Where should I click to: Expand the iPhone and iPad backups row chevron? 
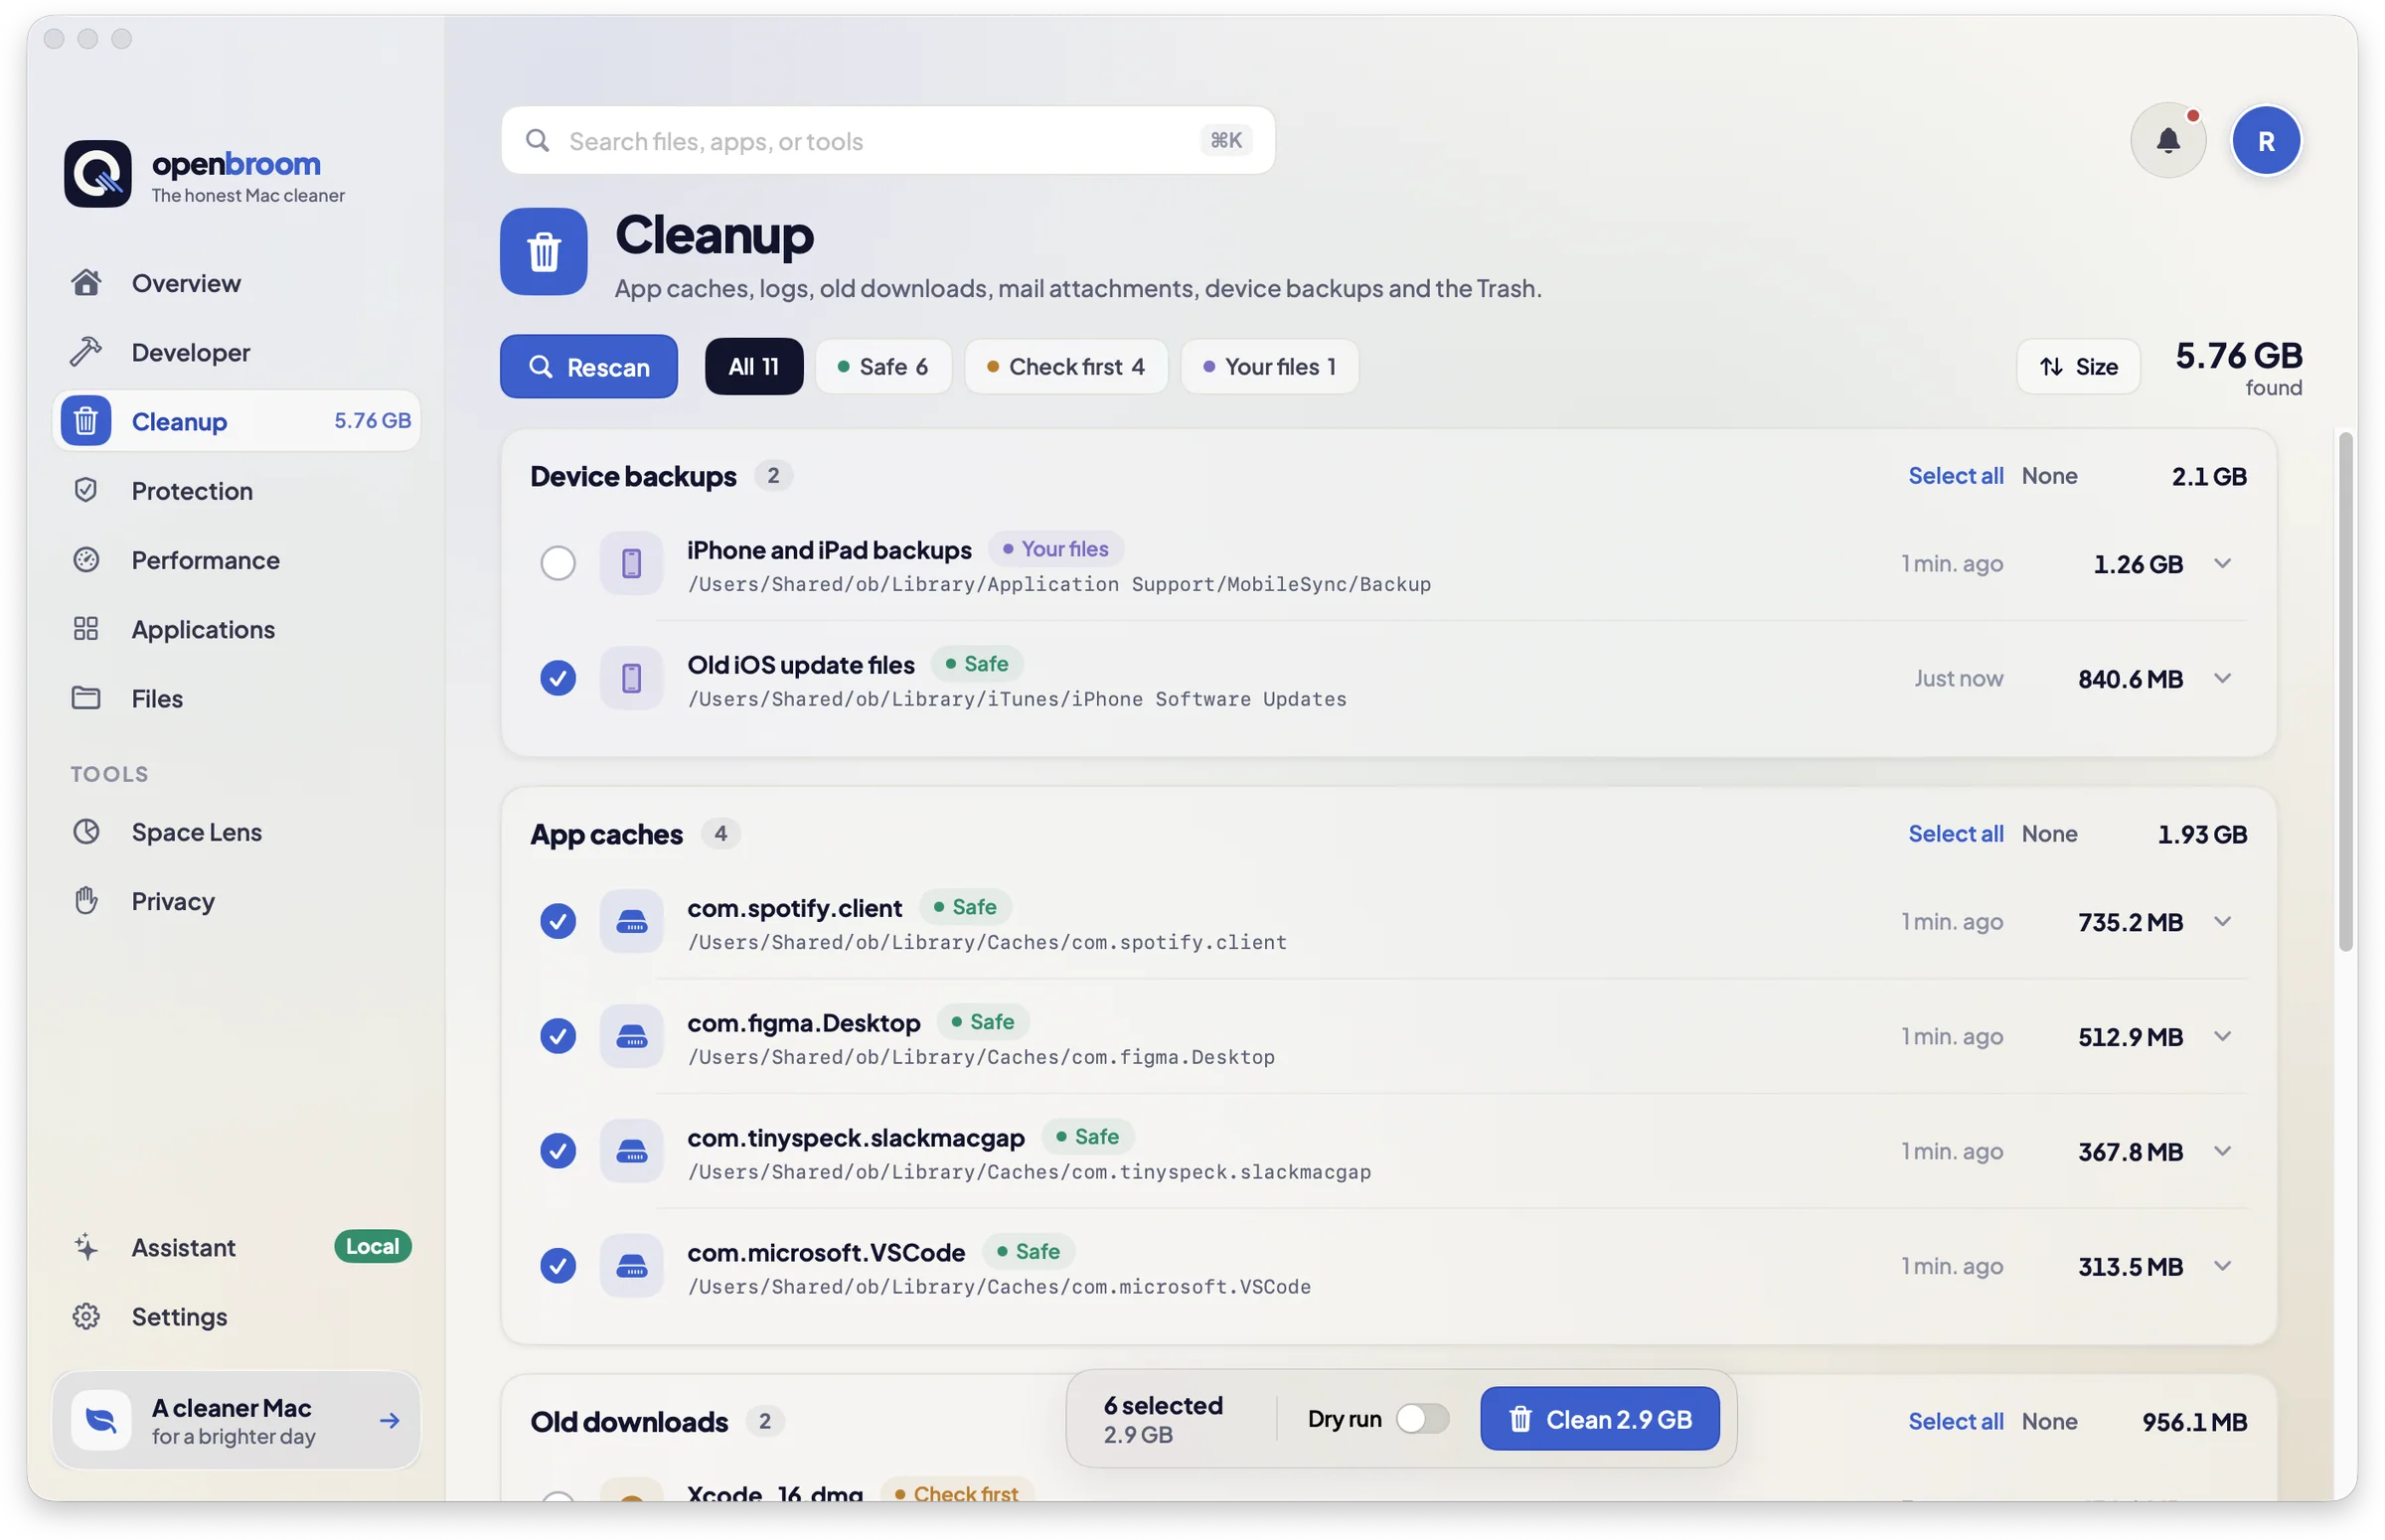coord(2222,564)
